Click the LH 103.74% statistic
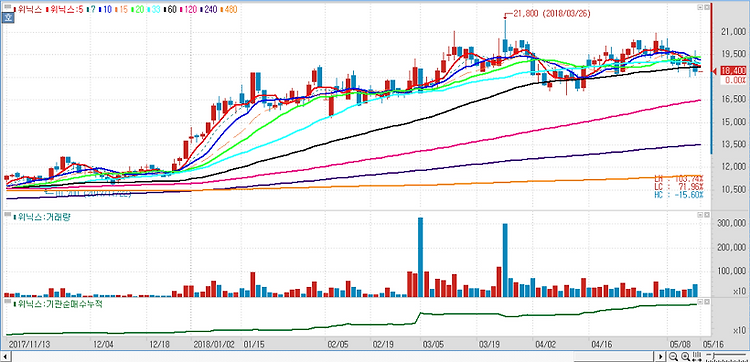 point(679,178)
